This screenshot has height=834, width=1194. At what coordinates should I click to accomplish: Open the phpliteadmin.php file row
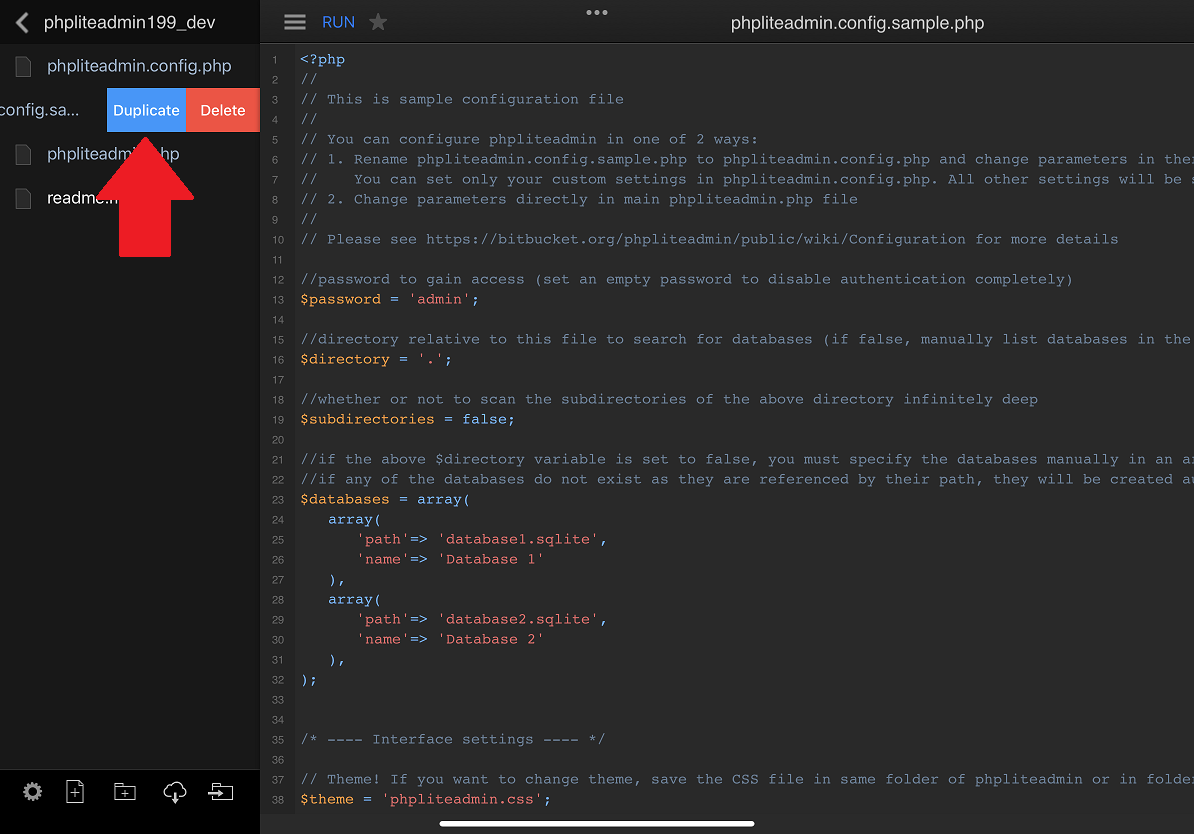129,154
